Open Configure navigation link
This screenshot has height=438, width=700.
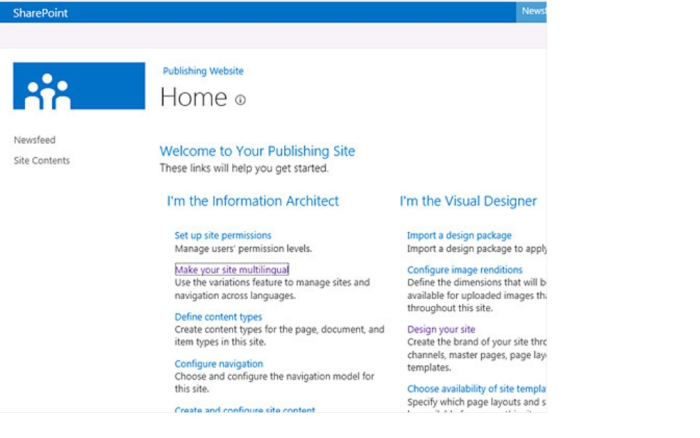(219, 364)
